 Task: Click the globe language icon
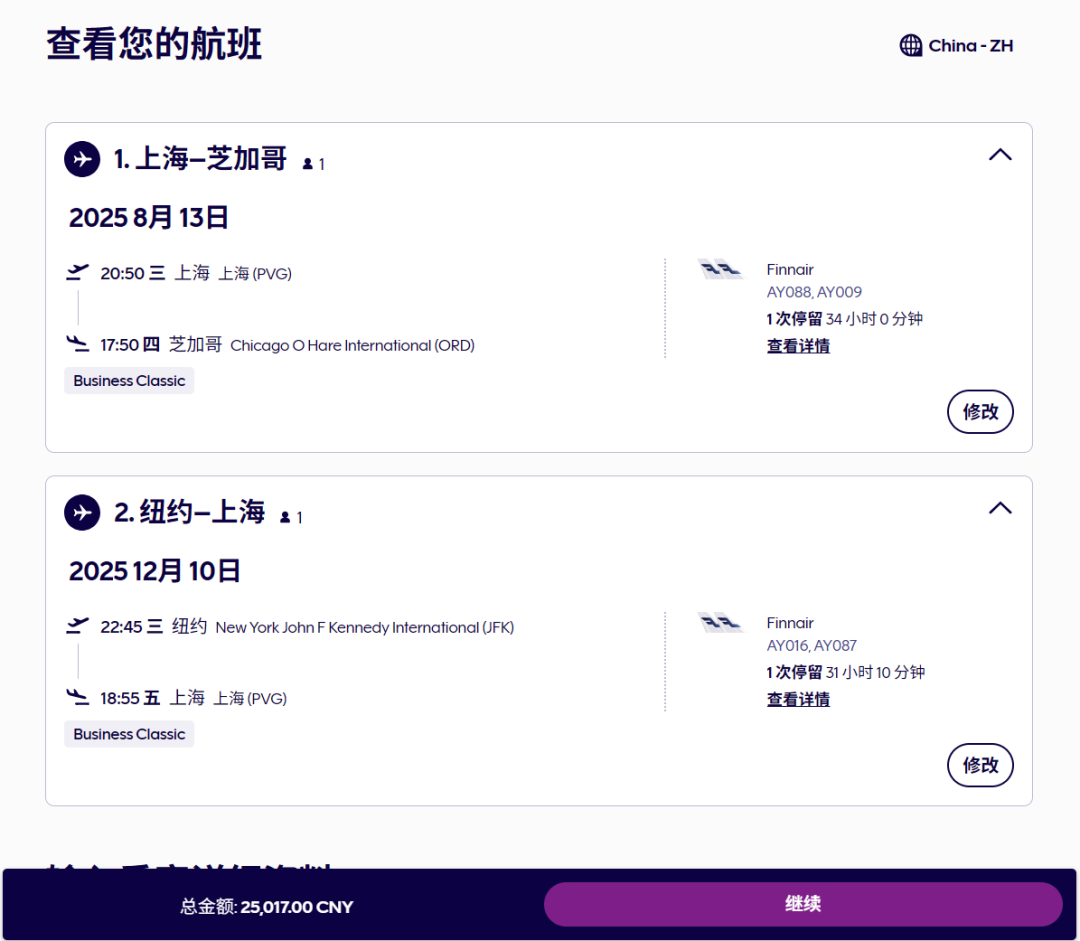[910, 46]
